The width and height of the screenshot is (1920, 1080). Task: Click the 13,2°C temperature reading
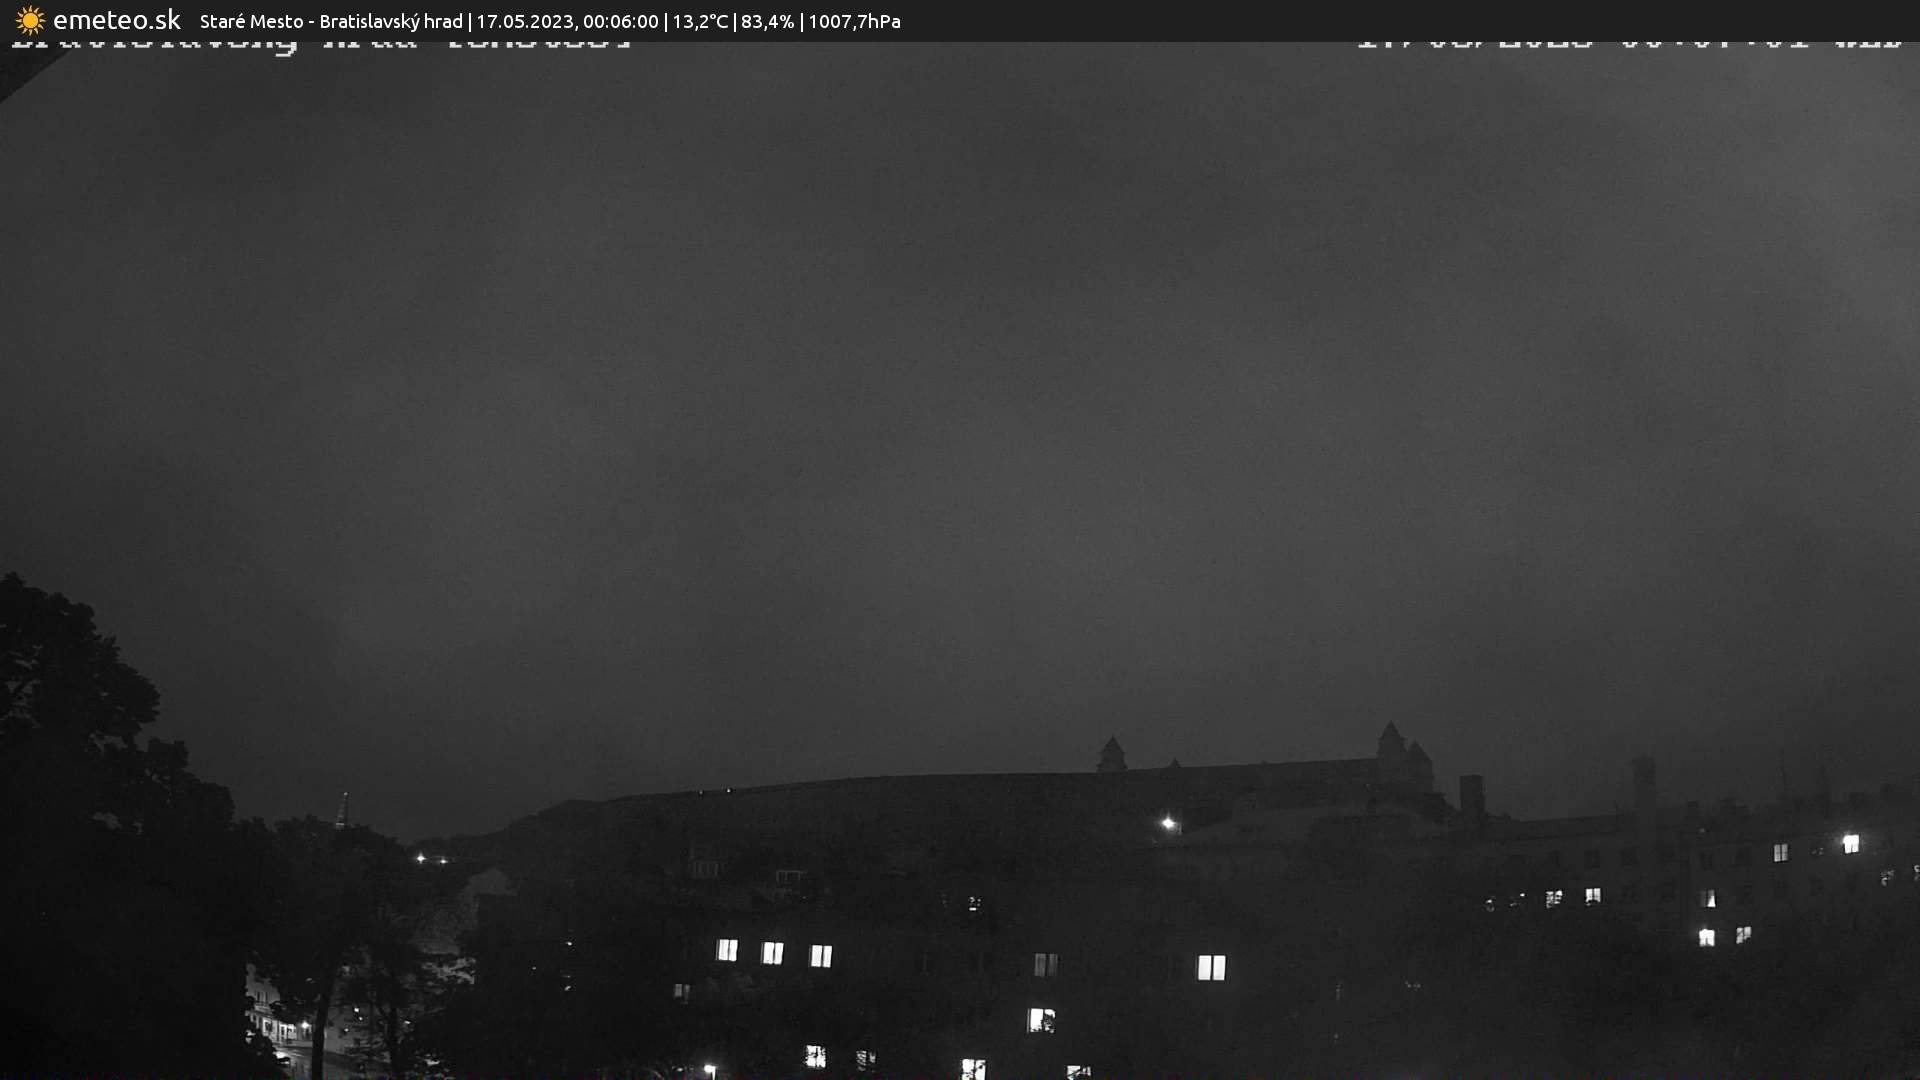[699, 22]
